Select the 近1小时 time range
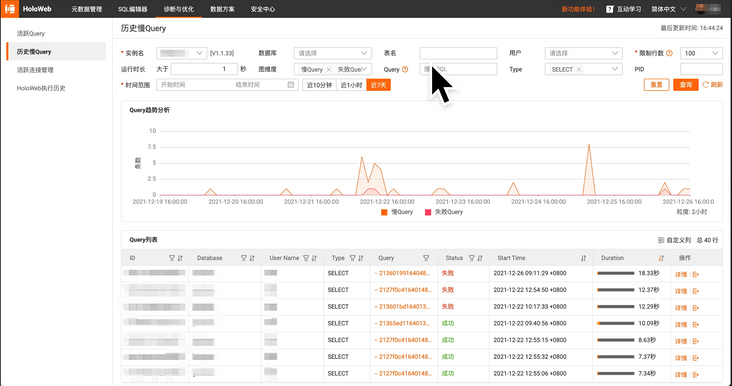This screenshot has height=386, width=732. [351, 85]
